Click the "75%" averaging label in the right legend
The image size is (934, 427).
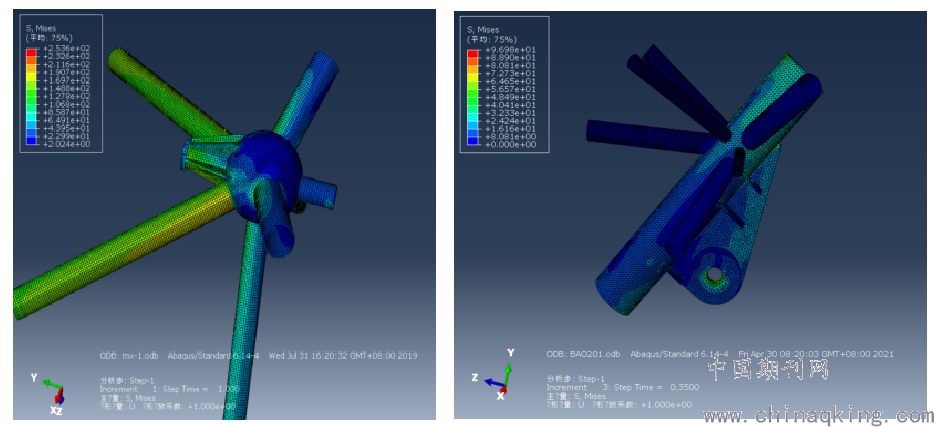click(503, 40)
